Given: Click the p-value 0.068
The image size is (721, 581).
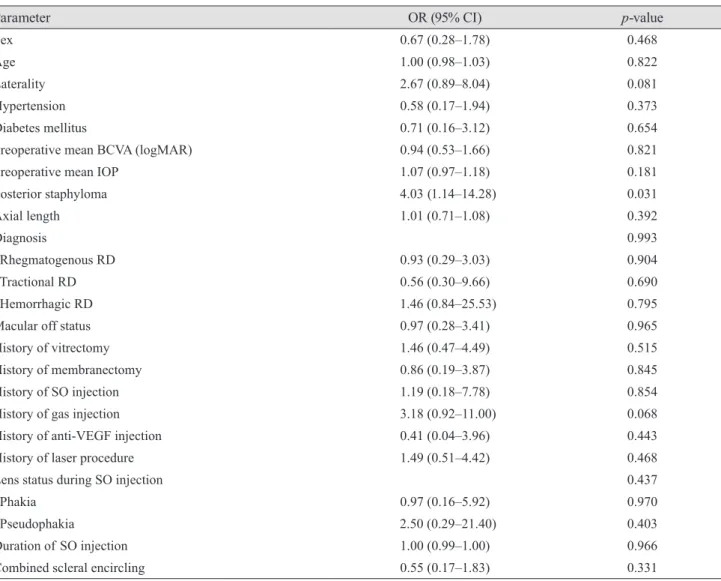Looking at the screenshot, I should tap(642, 414).
